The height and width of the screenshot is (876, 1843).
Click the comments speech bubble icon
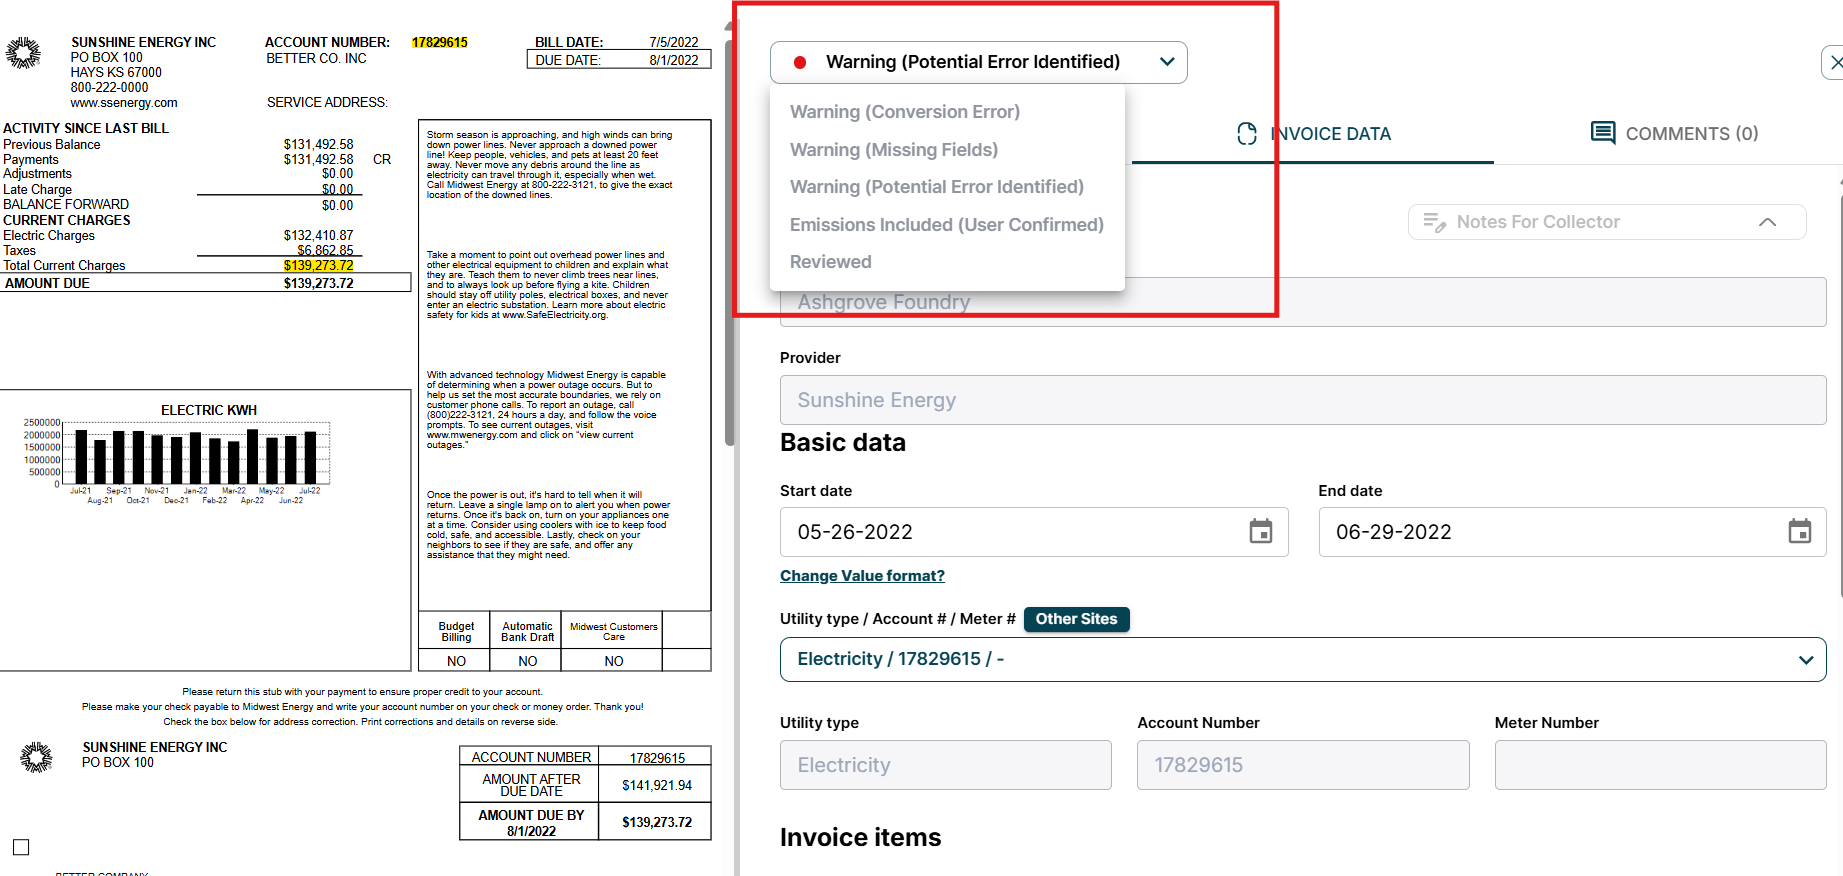pos(1603,134)
